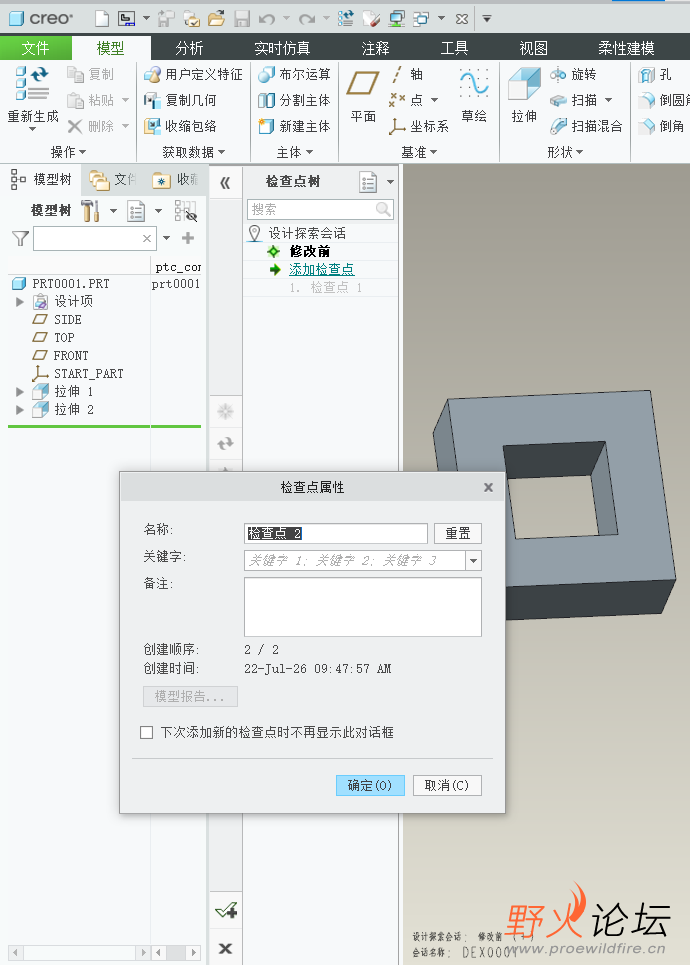Switch to the 视图 ribbon tab

(x=533, y=48)
